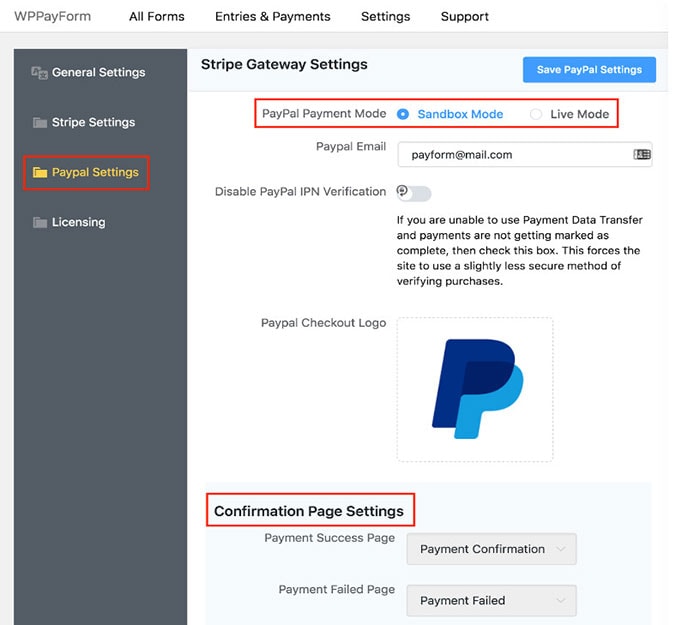This screenshot has width=700, height=625.
Task: Click the Save PayPal Settings button
Action: pyautogui.click(x=589, y=69)
